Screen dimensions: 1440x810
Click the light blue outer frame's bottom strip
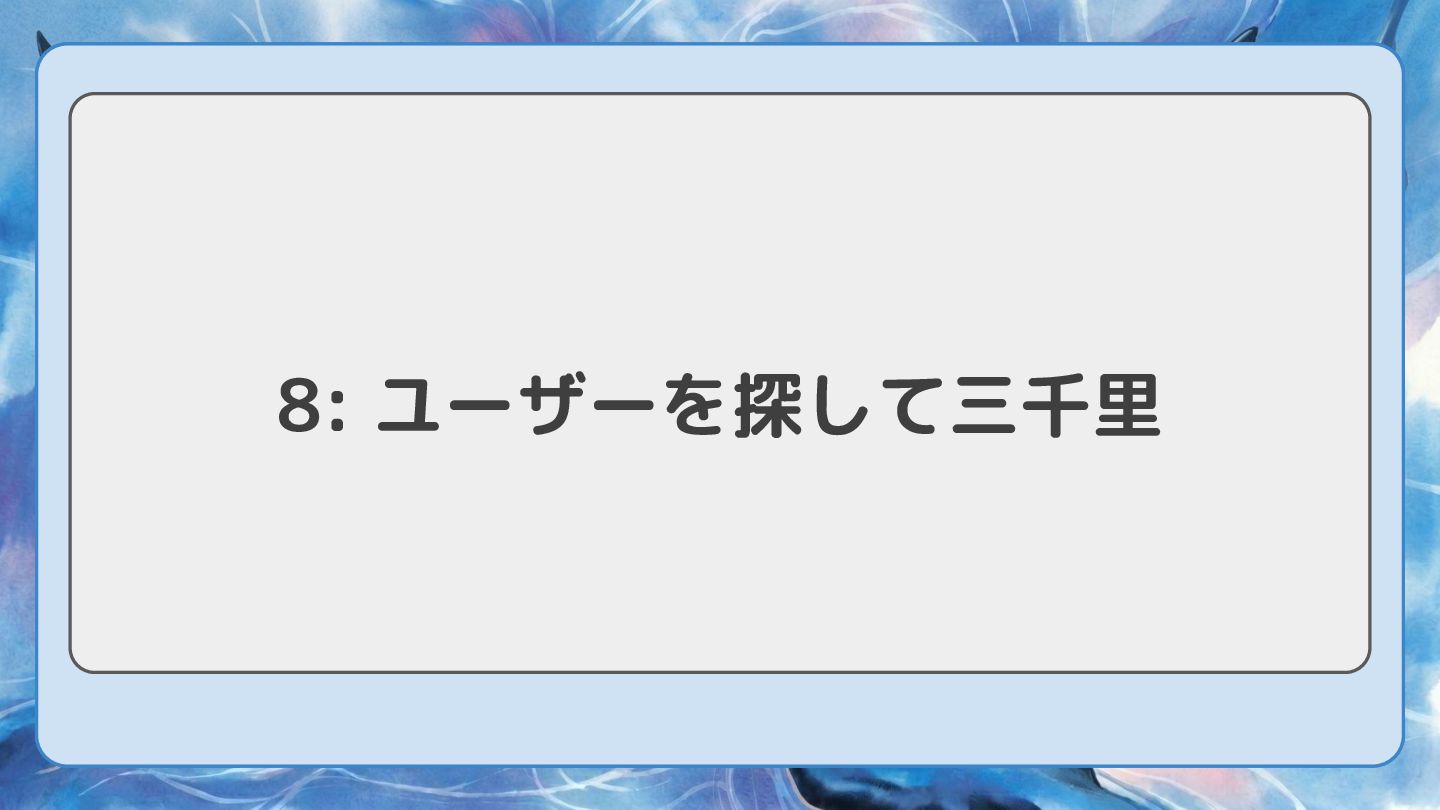tap(719, 718)
